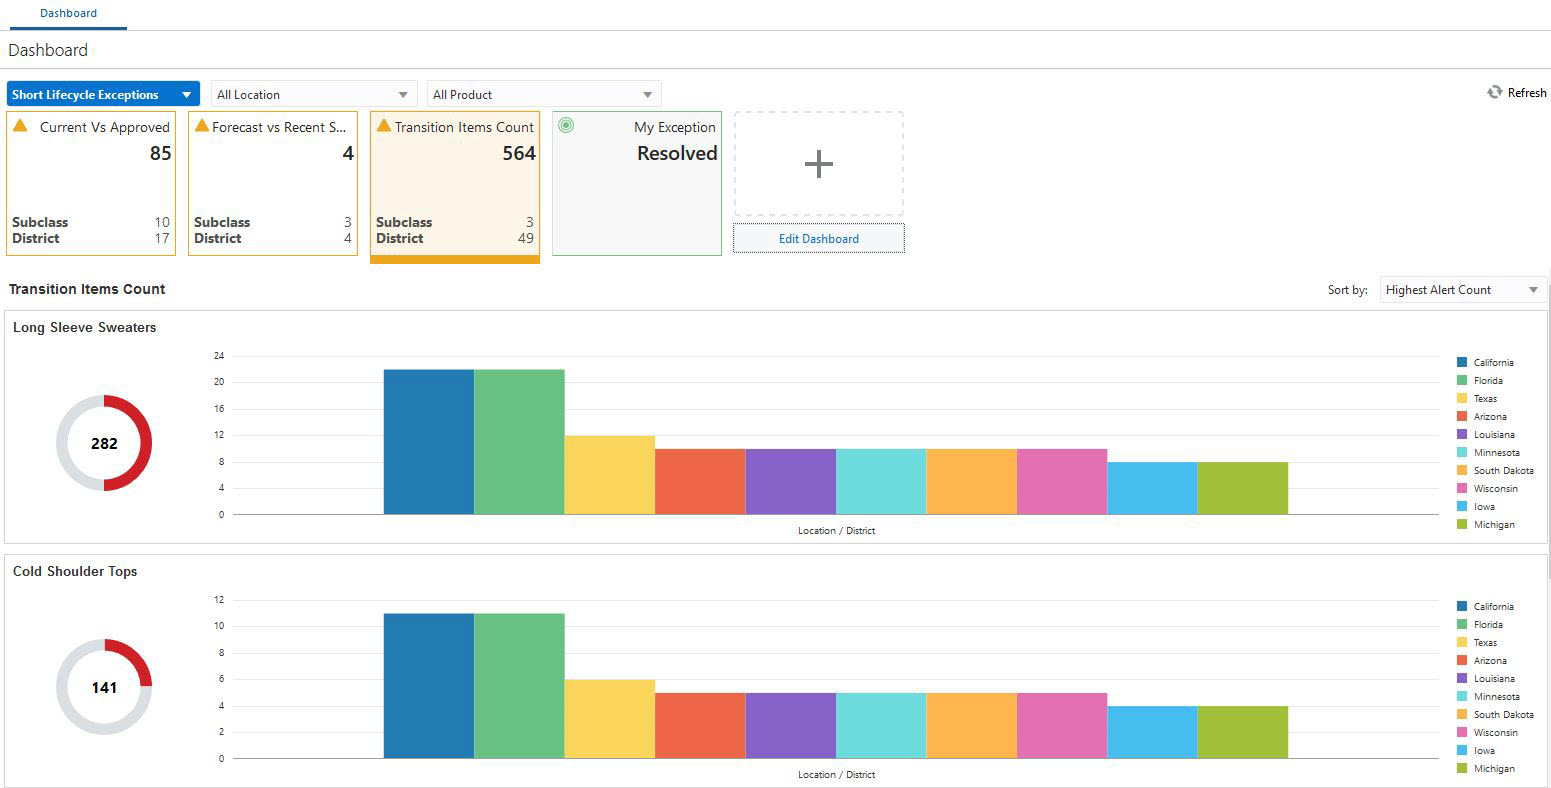This screenshot has width=1551, height=788.
Task: Click the Cold Shoulder Tops heading
Action: (x=75, y=571)
